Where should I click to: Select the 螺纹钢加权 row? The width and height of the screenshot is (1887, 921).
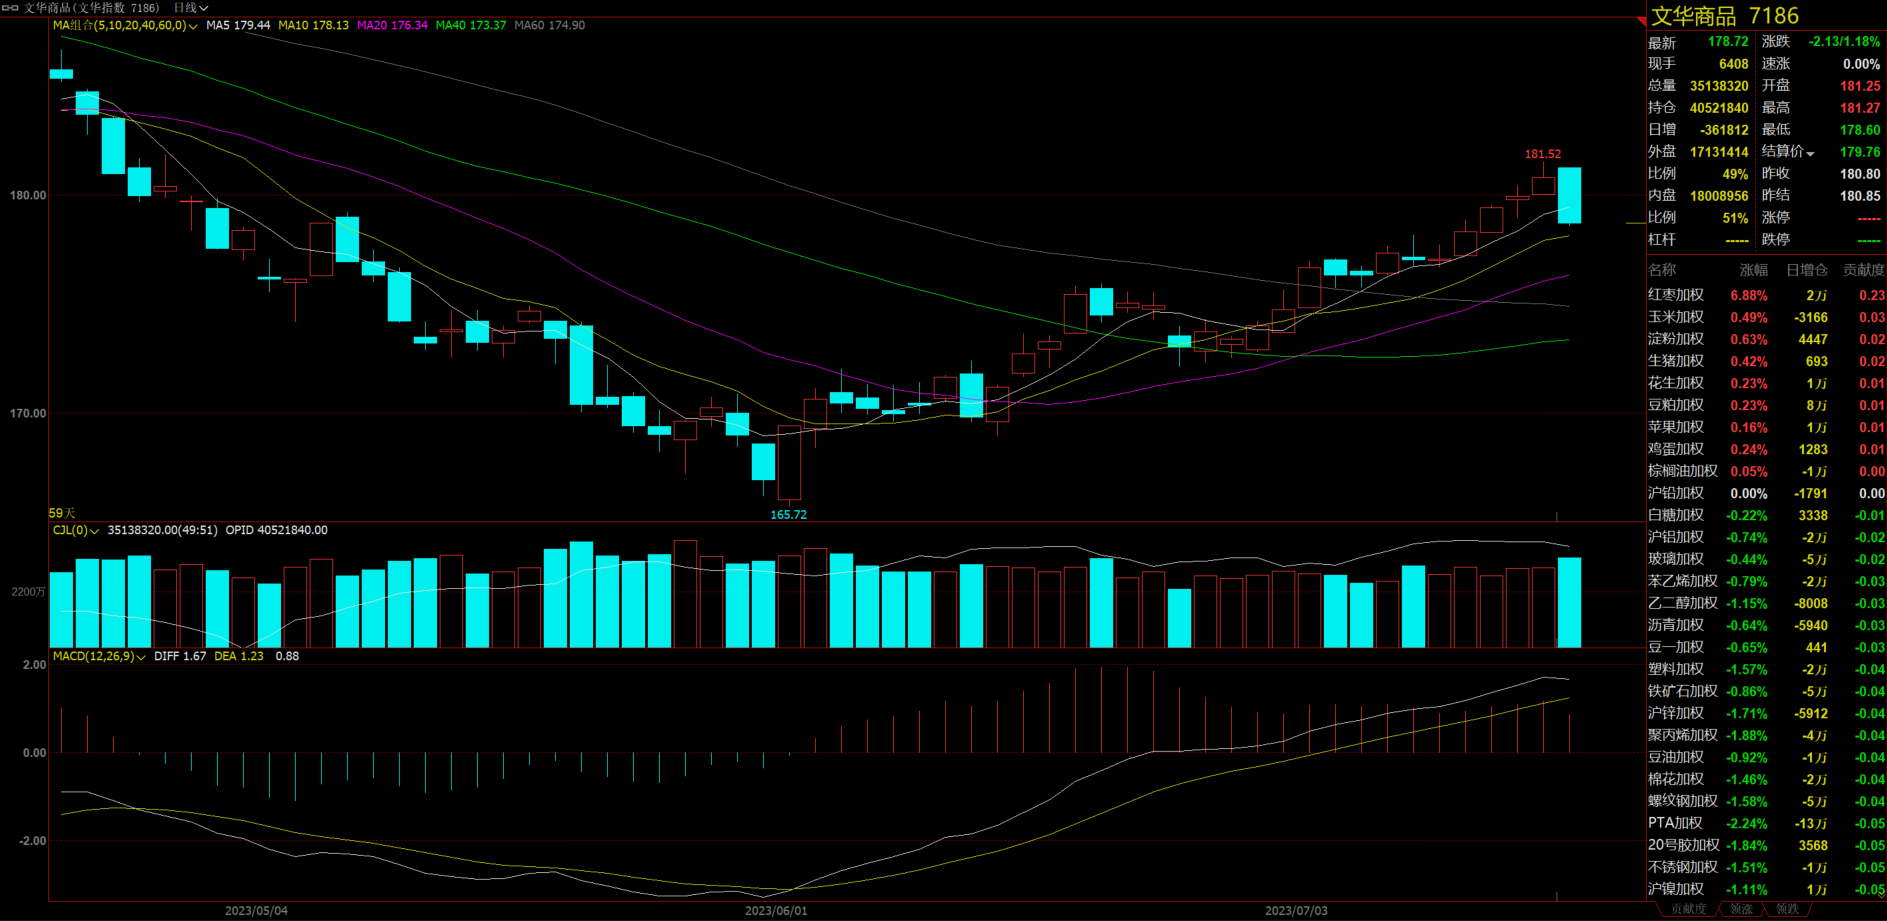coord(1766,802)
